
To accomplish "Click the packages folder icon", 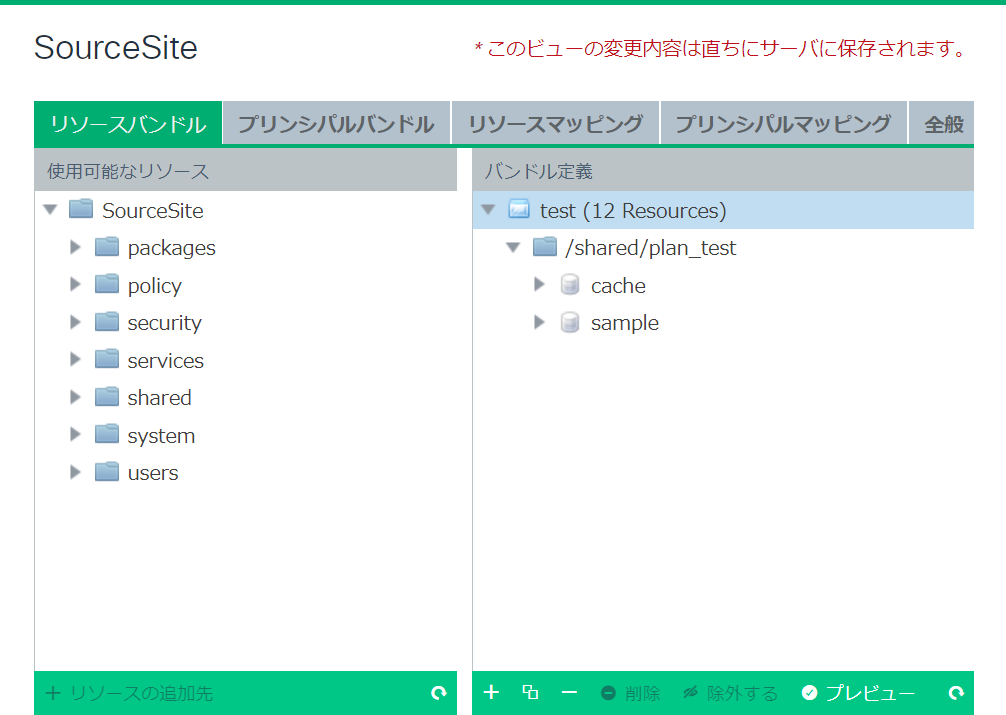I will (x=107, y=246).
